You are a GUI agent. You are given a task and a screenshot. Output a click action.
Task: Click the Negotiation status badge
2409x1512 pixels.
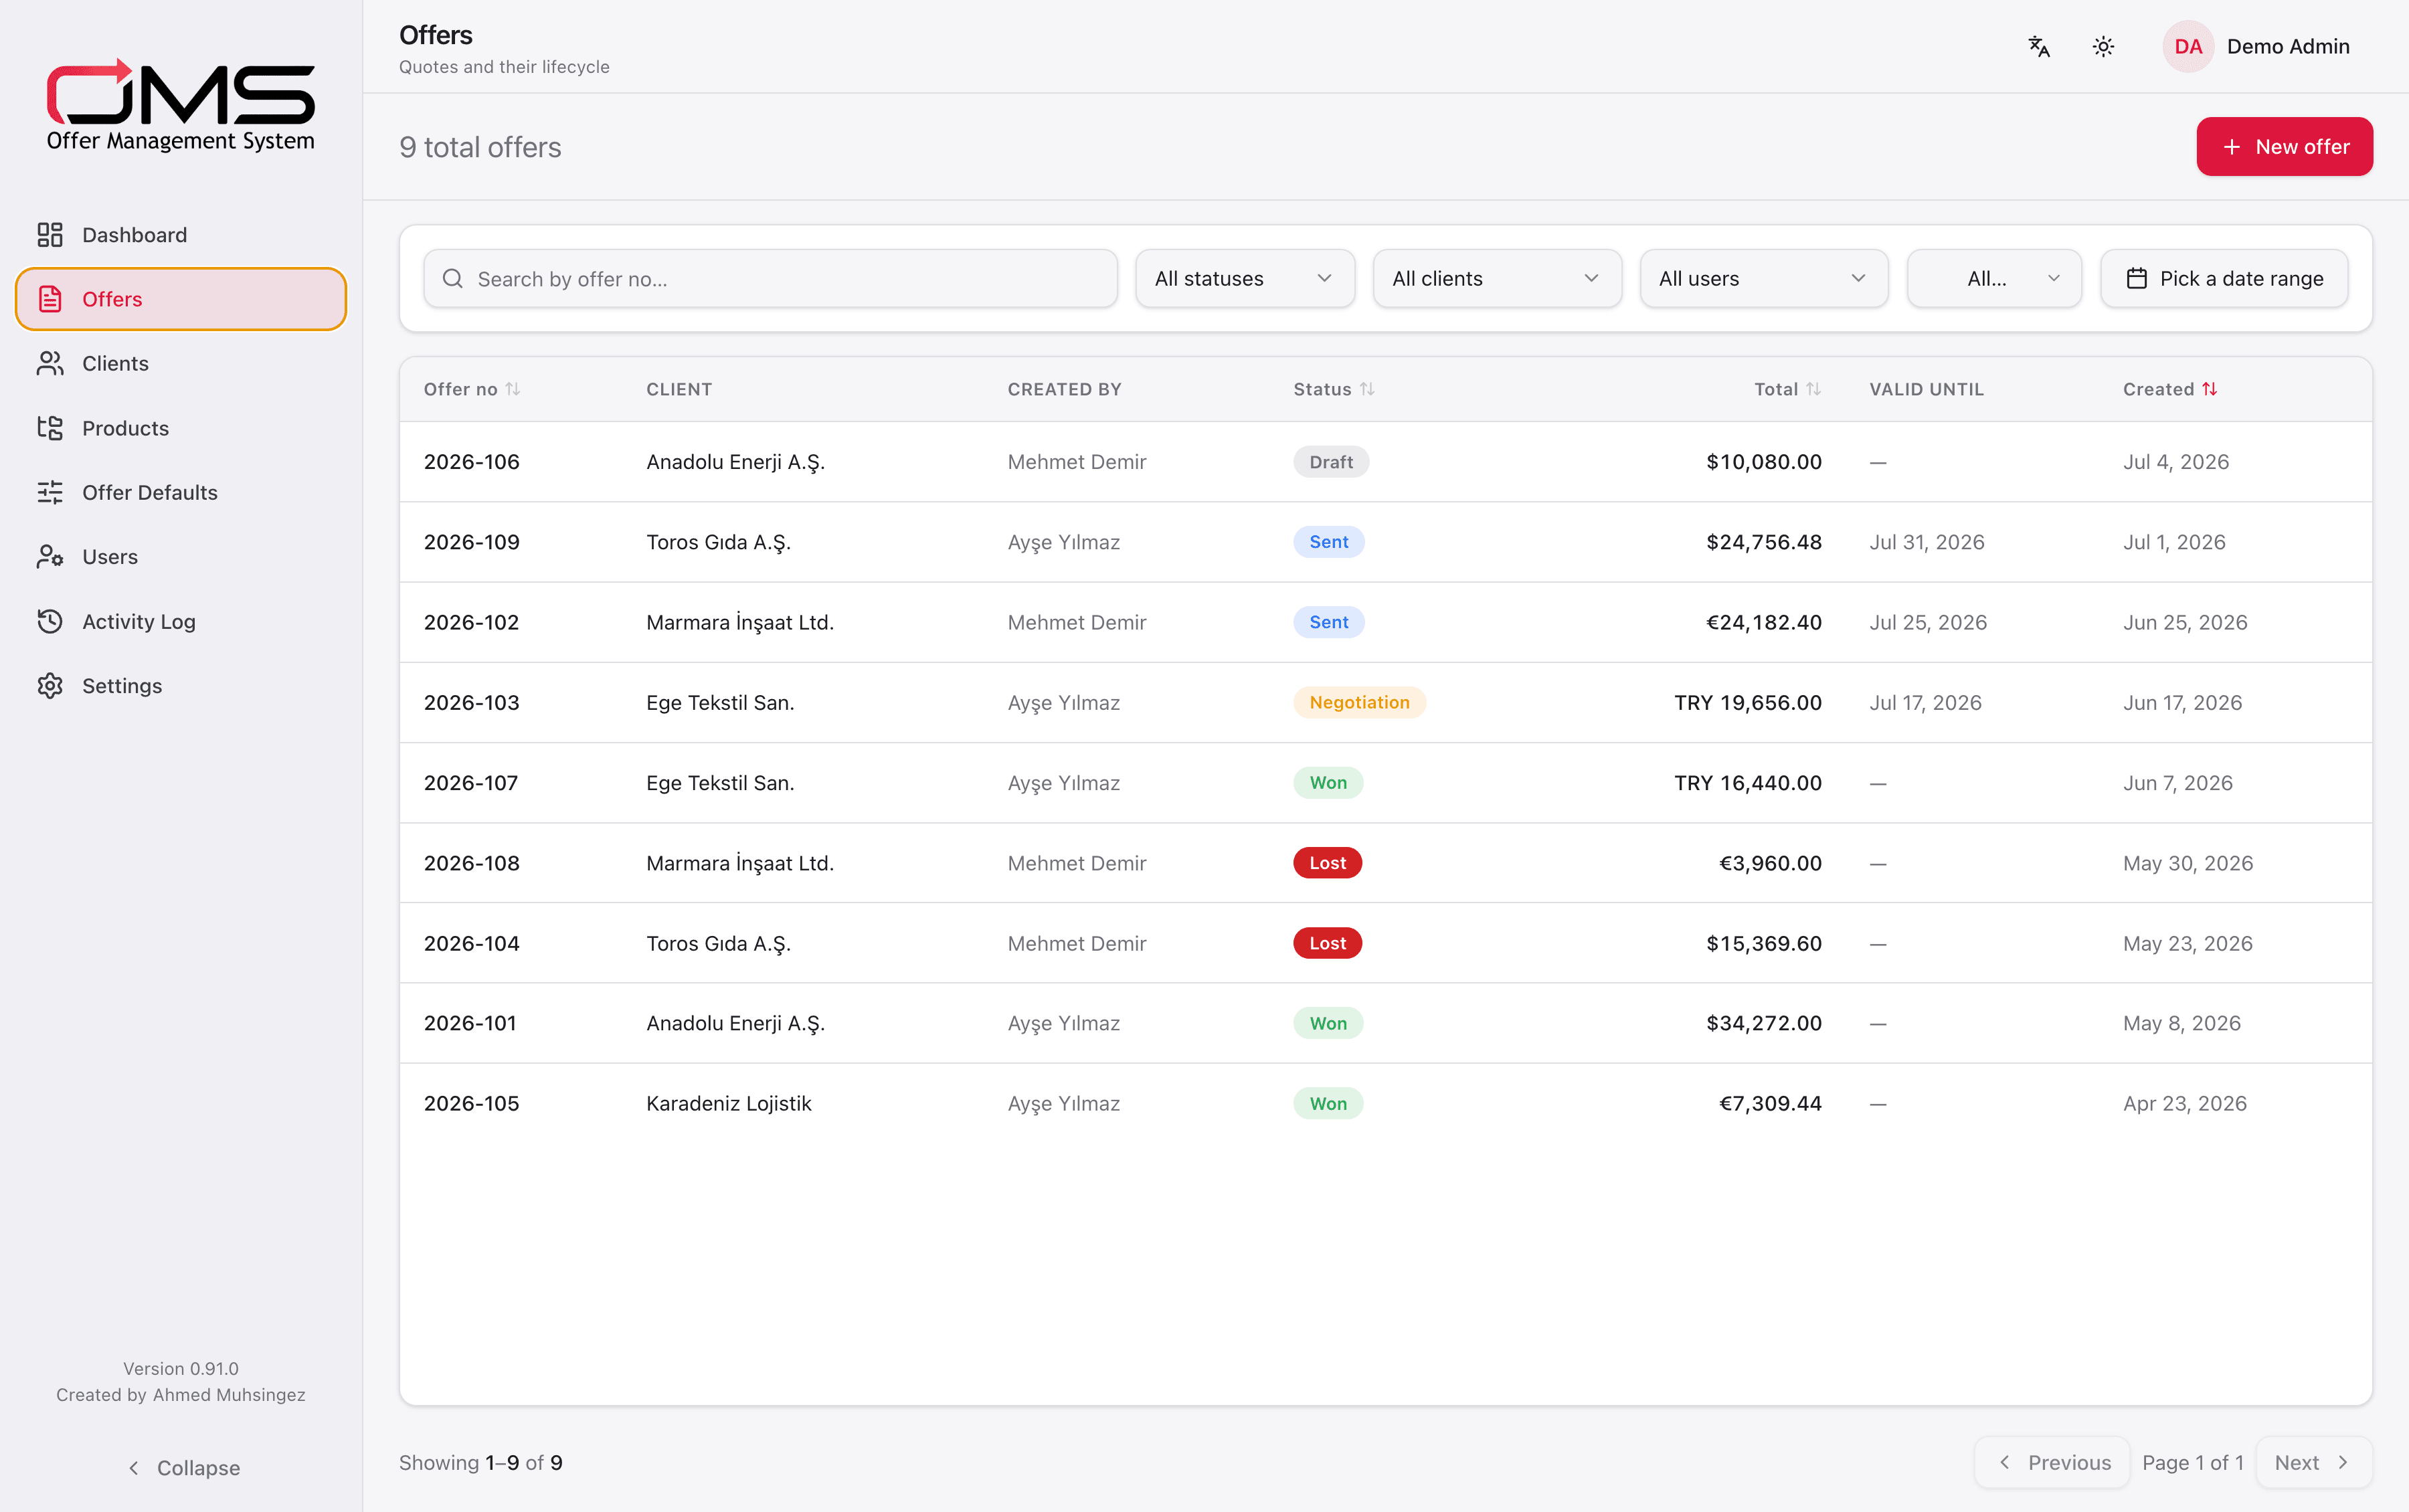[x=1359, y=702]
